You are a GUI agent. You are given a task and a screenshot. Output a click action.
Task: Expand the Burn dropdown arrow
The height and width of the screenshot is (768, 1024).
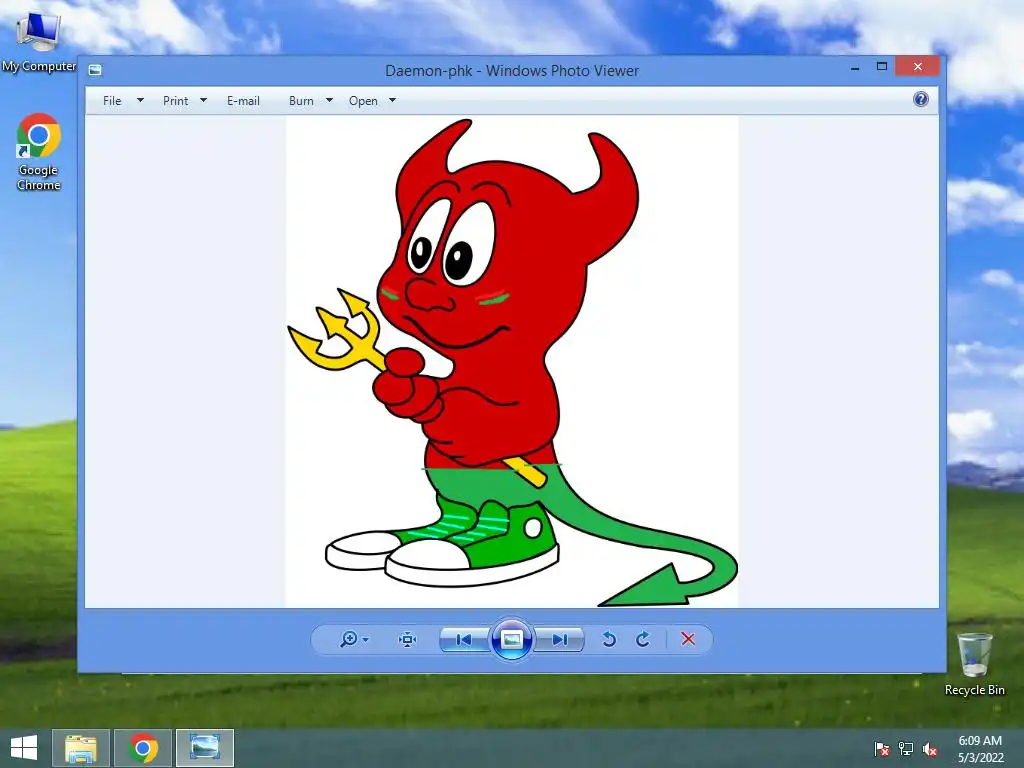pos(329,101)
